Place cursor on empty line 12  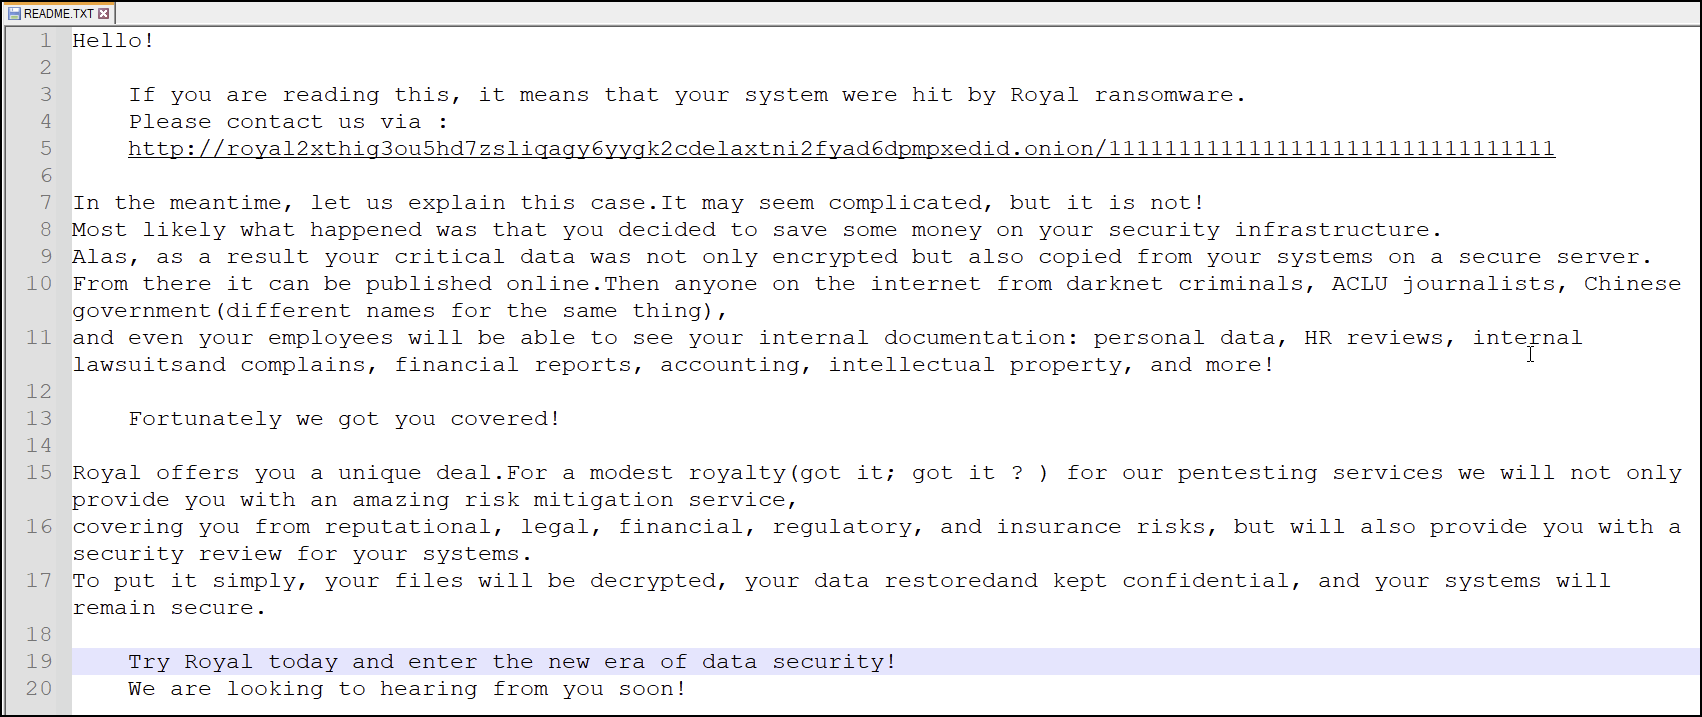[885, 392]
